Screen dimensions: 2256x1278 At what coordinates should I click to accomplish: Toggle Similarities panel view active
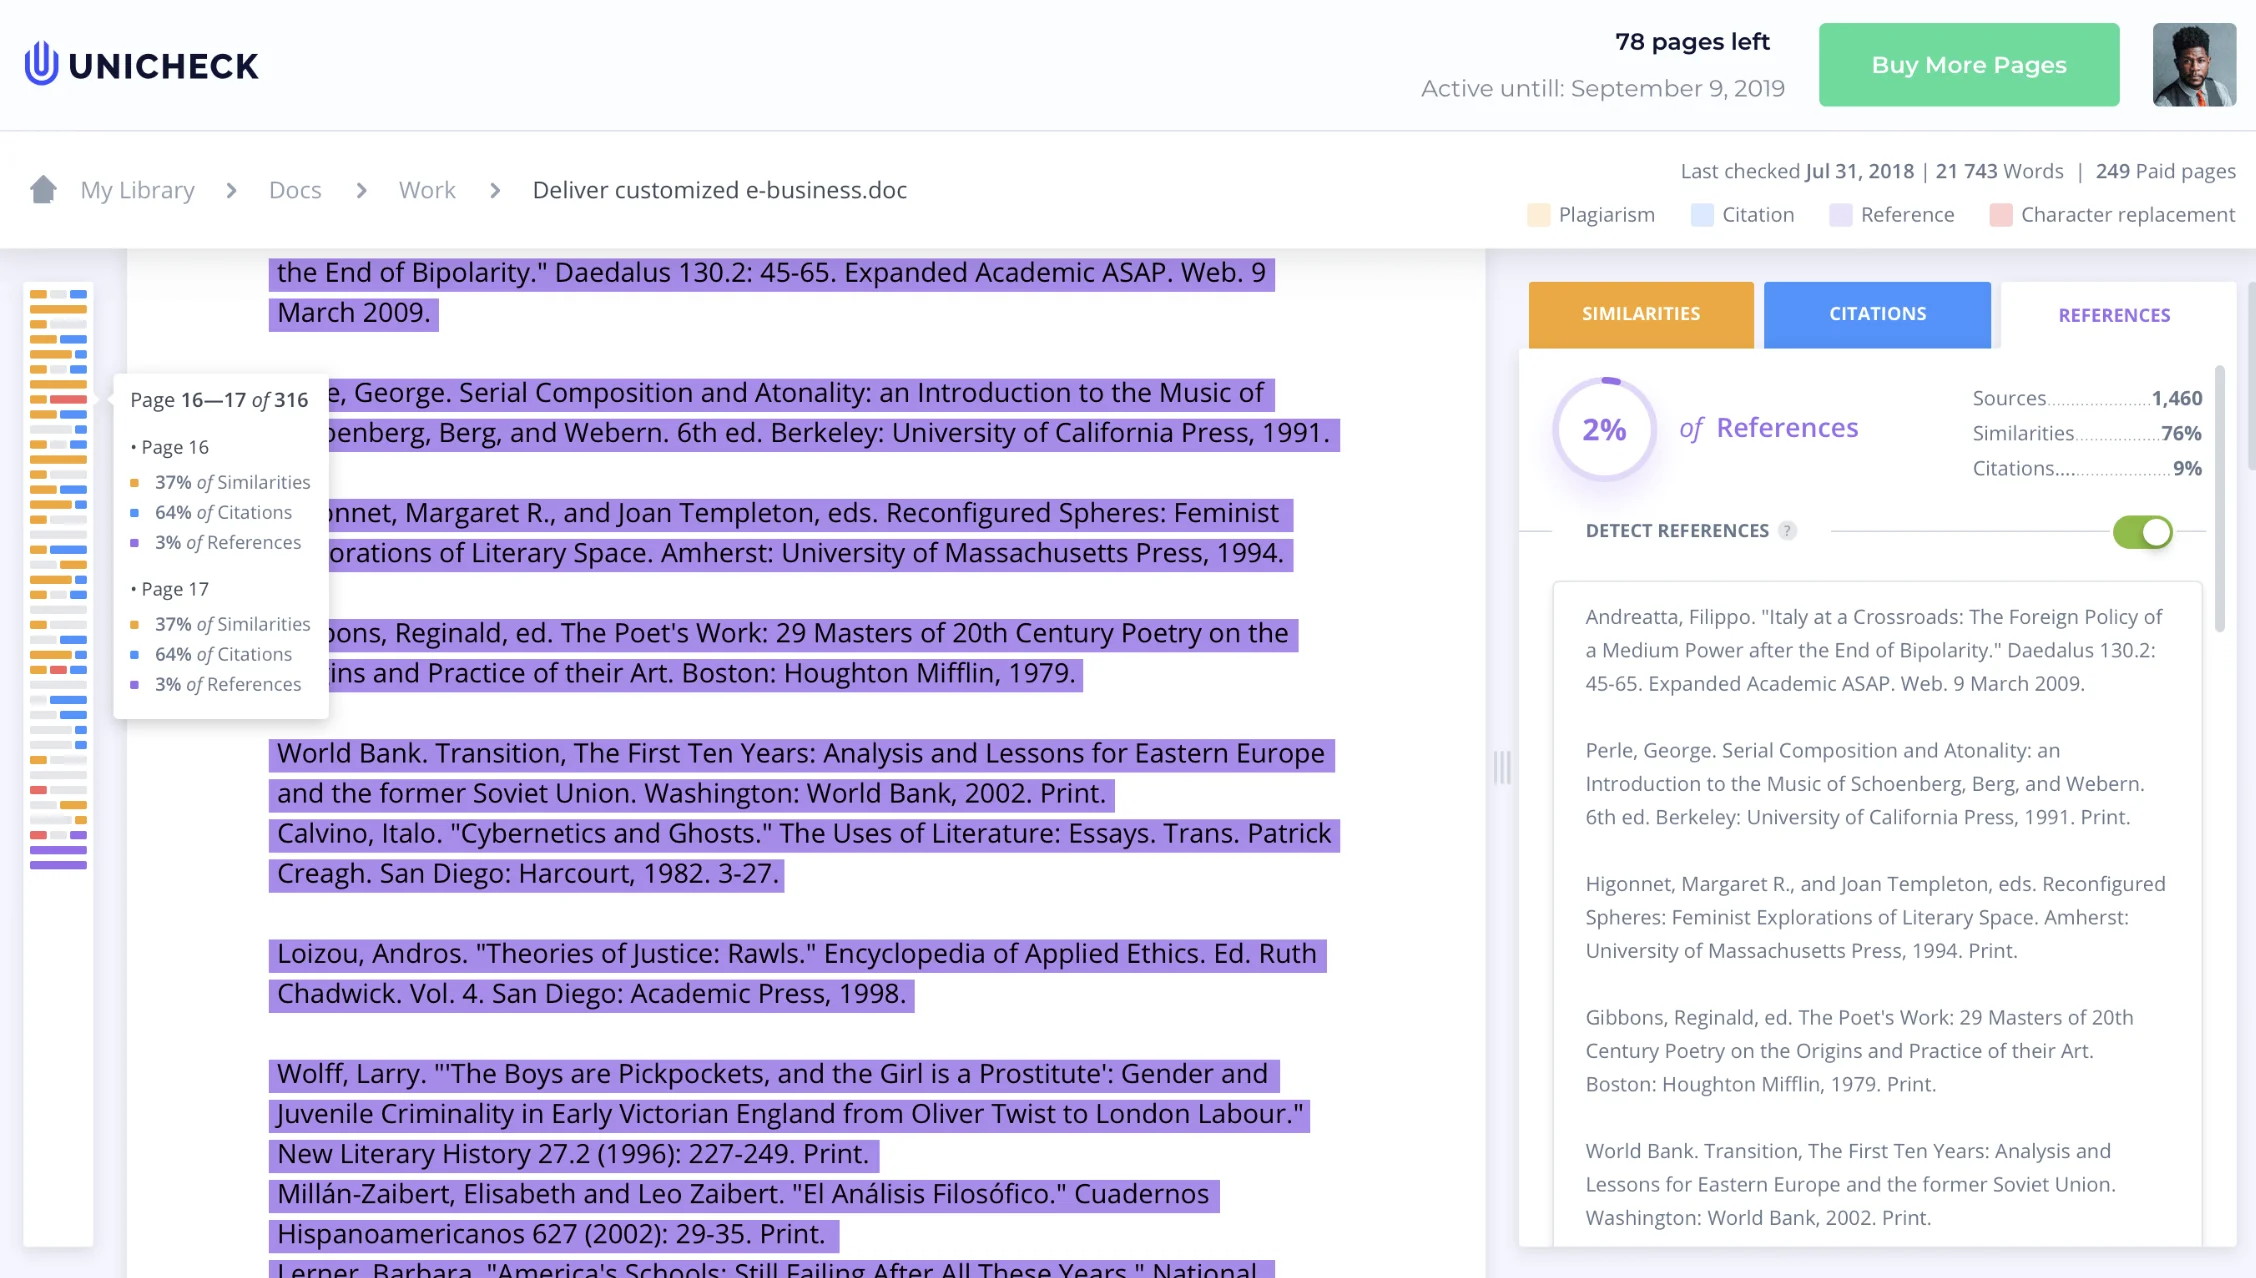coord(1641,313)
